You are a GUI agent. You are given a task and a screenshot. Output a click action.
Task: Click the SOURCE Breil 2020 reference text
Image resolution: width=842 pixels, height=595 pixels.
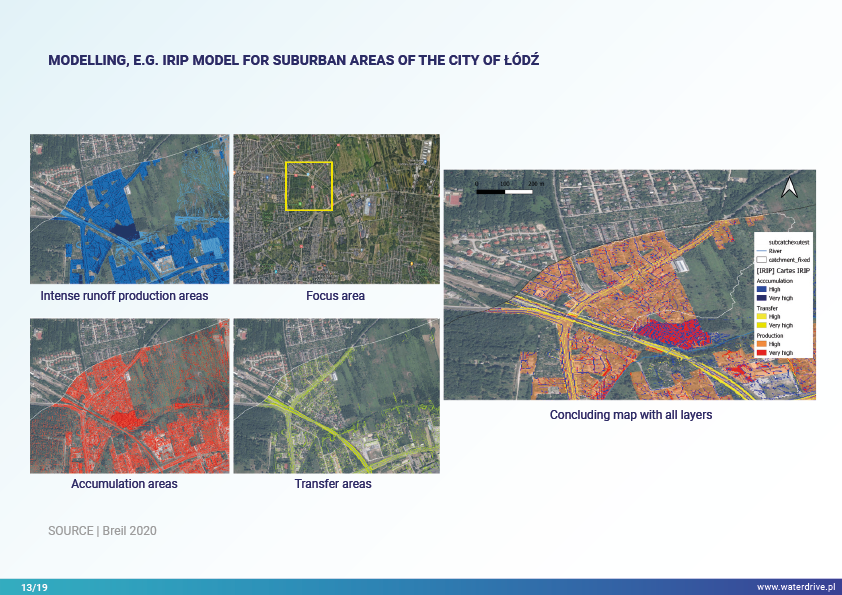pyautogui.click(x=102, y=531)
